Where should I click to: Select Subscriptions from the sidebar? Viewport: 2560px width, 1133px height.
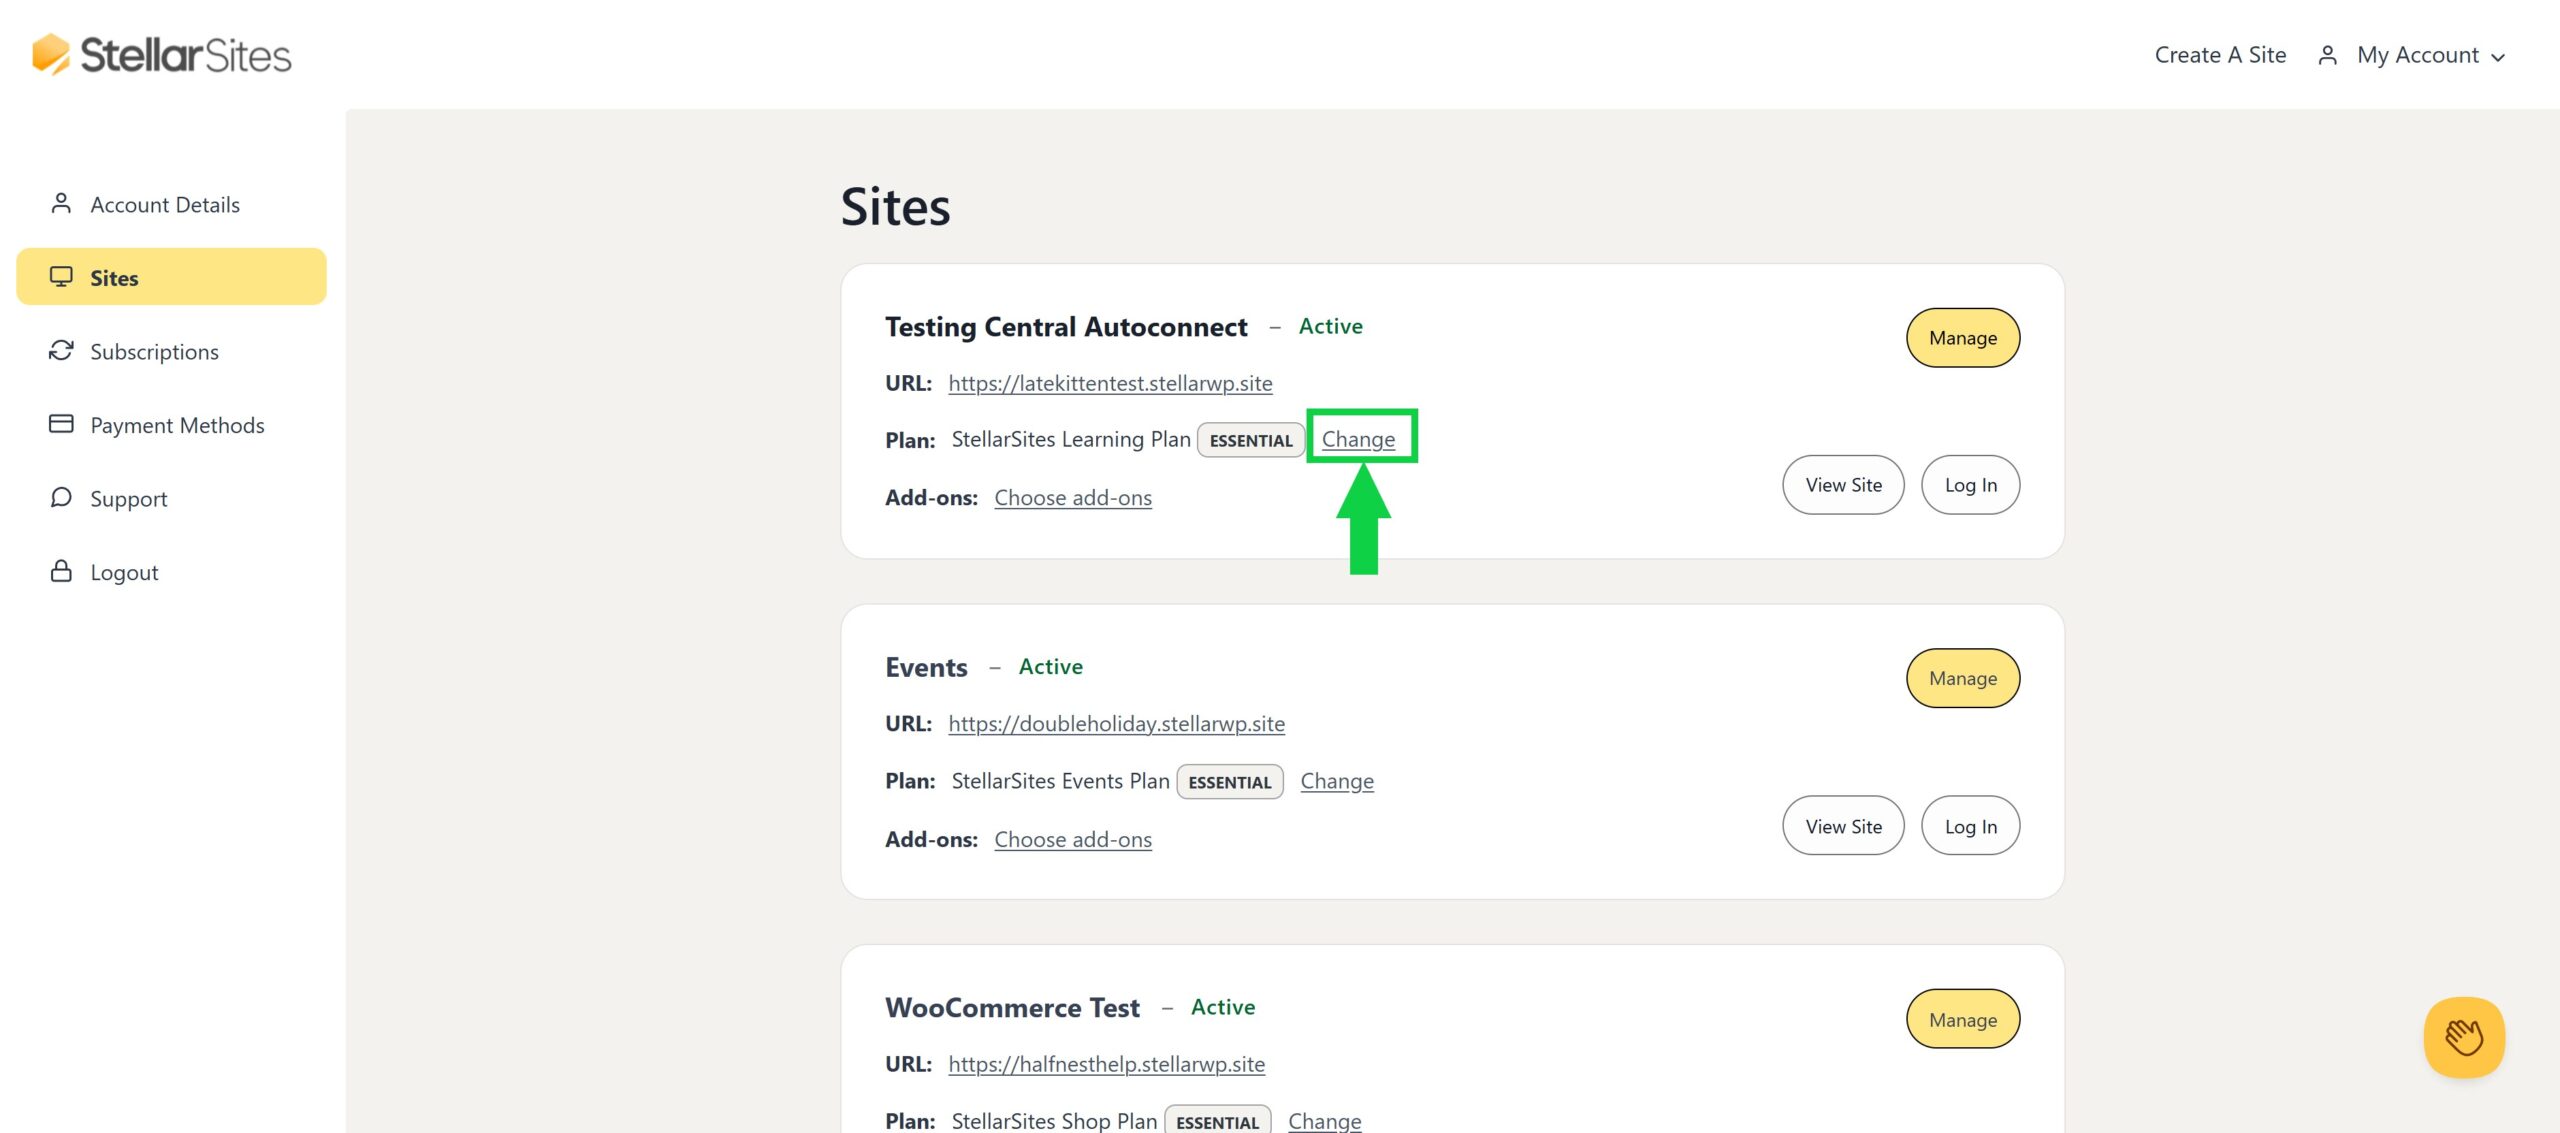pyautogui.click(x=154, y=351)
